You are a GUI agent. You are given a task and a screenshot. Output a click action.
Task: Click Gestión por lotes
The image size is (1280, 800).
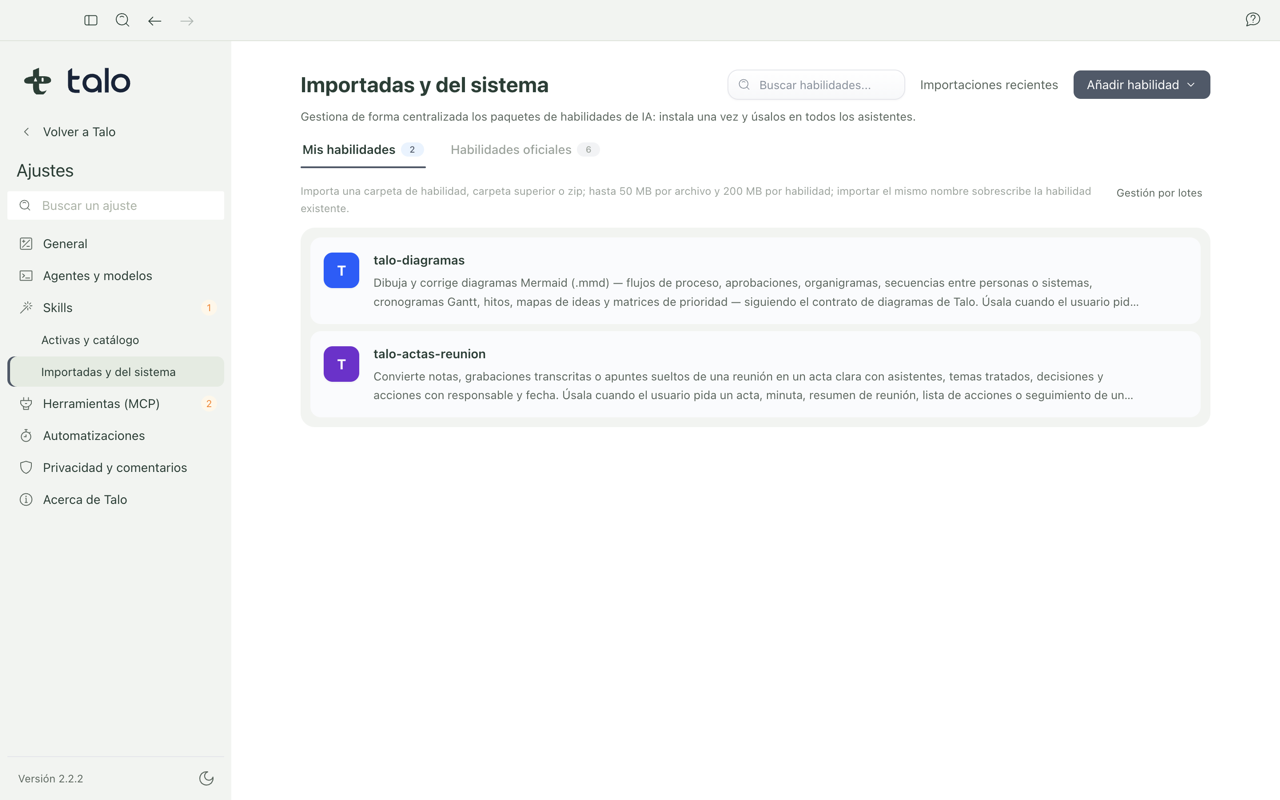tap(1159, 193)
